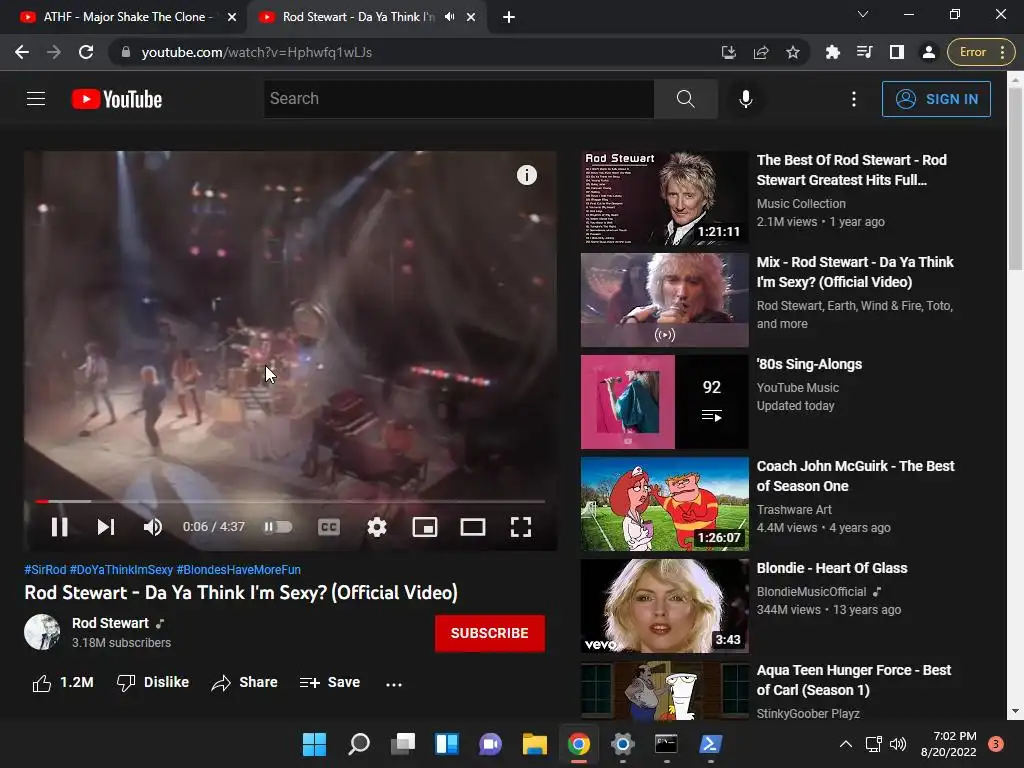Click page scrollbar down arrow
The image size is (1024, 768).
coord(1015,711)
